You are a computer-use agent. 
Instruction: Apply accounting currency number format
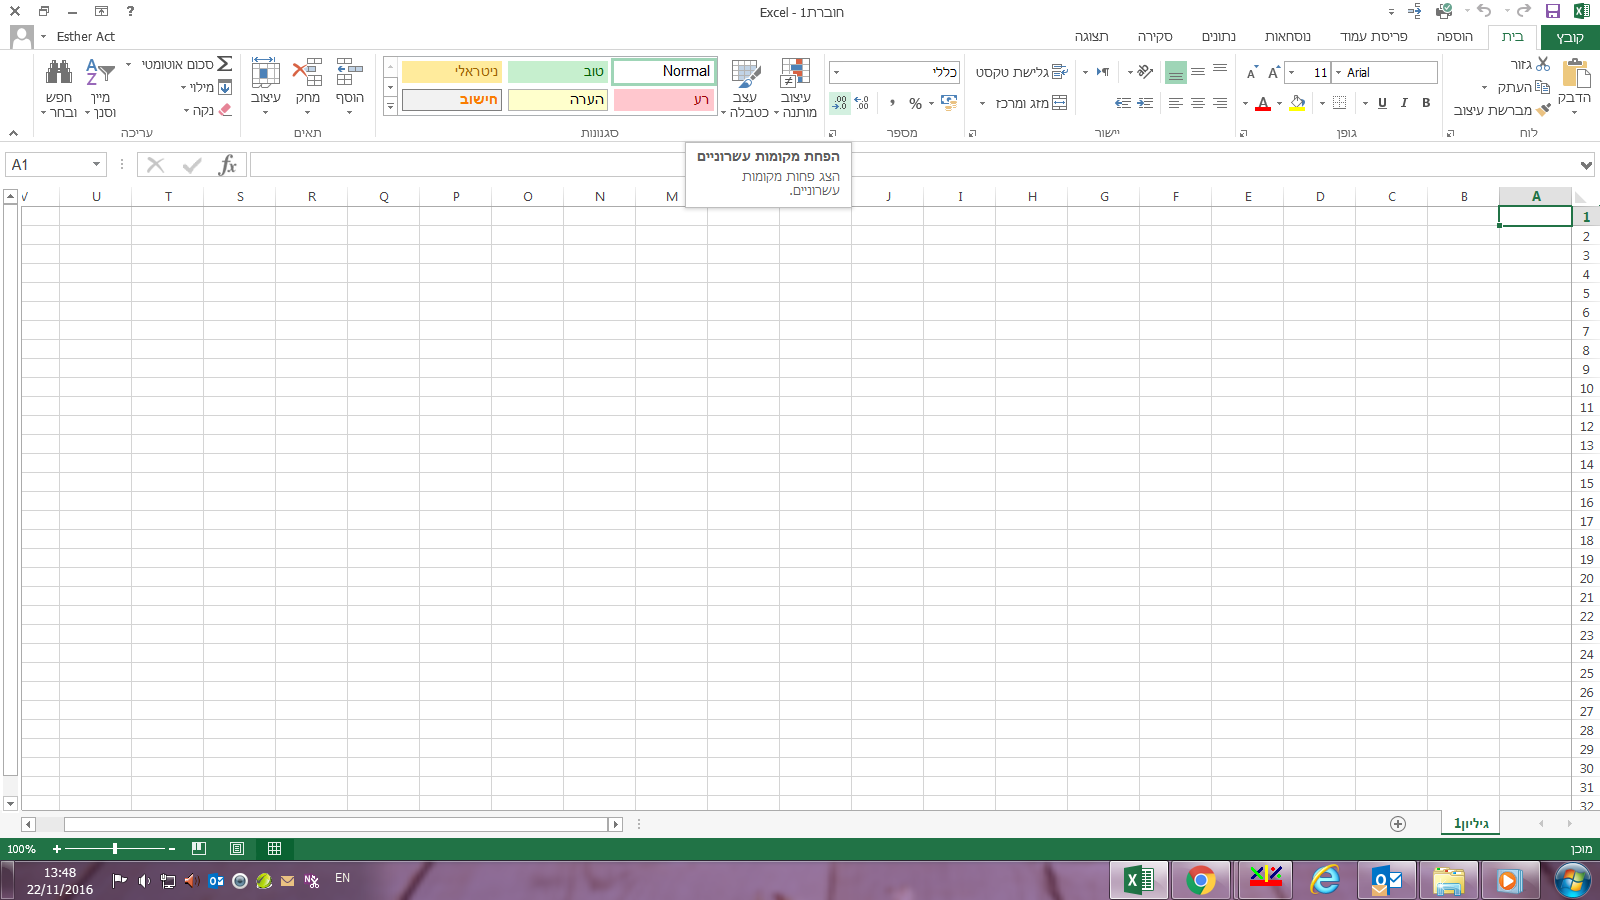[949, 103]
